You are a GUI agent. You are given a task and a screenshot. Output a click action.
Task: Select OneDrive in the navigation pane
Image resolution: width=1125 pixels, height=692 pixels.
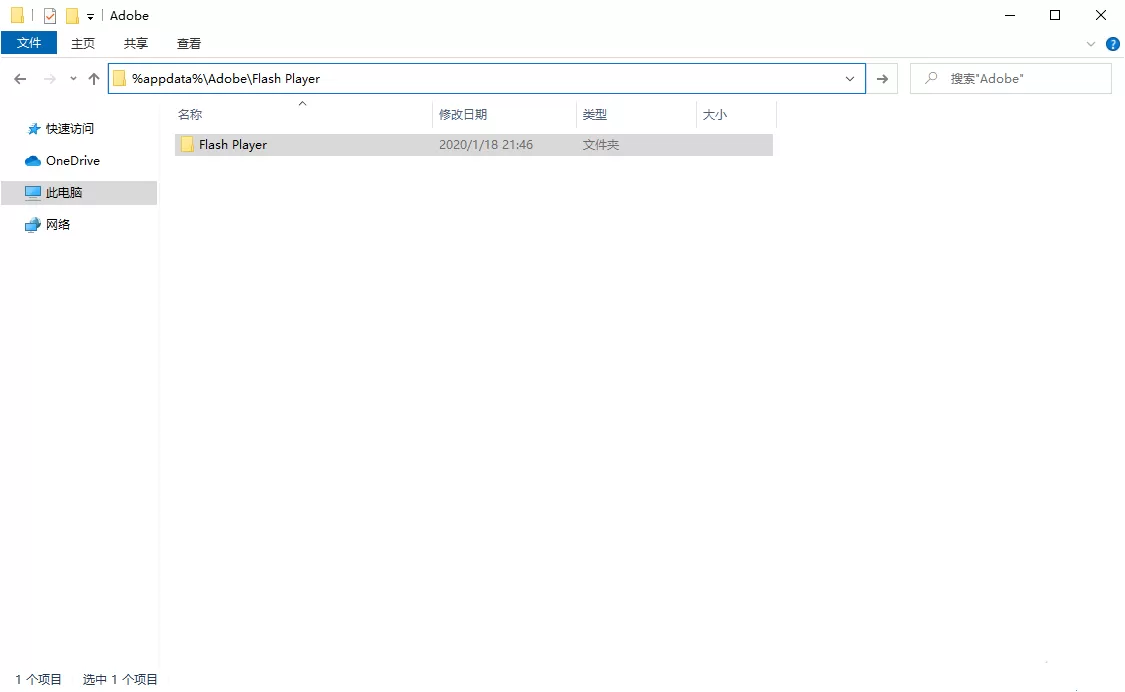click(72, 161)
